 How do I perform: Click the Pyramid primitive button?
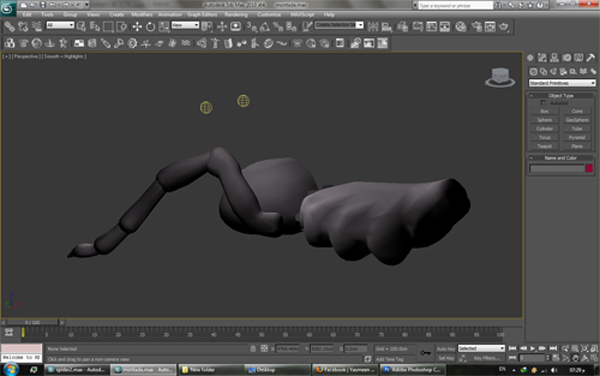point(577,137)
